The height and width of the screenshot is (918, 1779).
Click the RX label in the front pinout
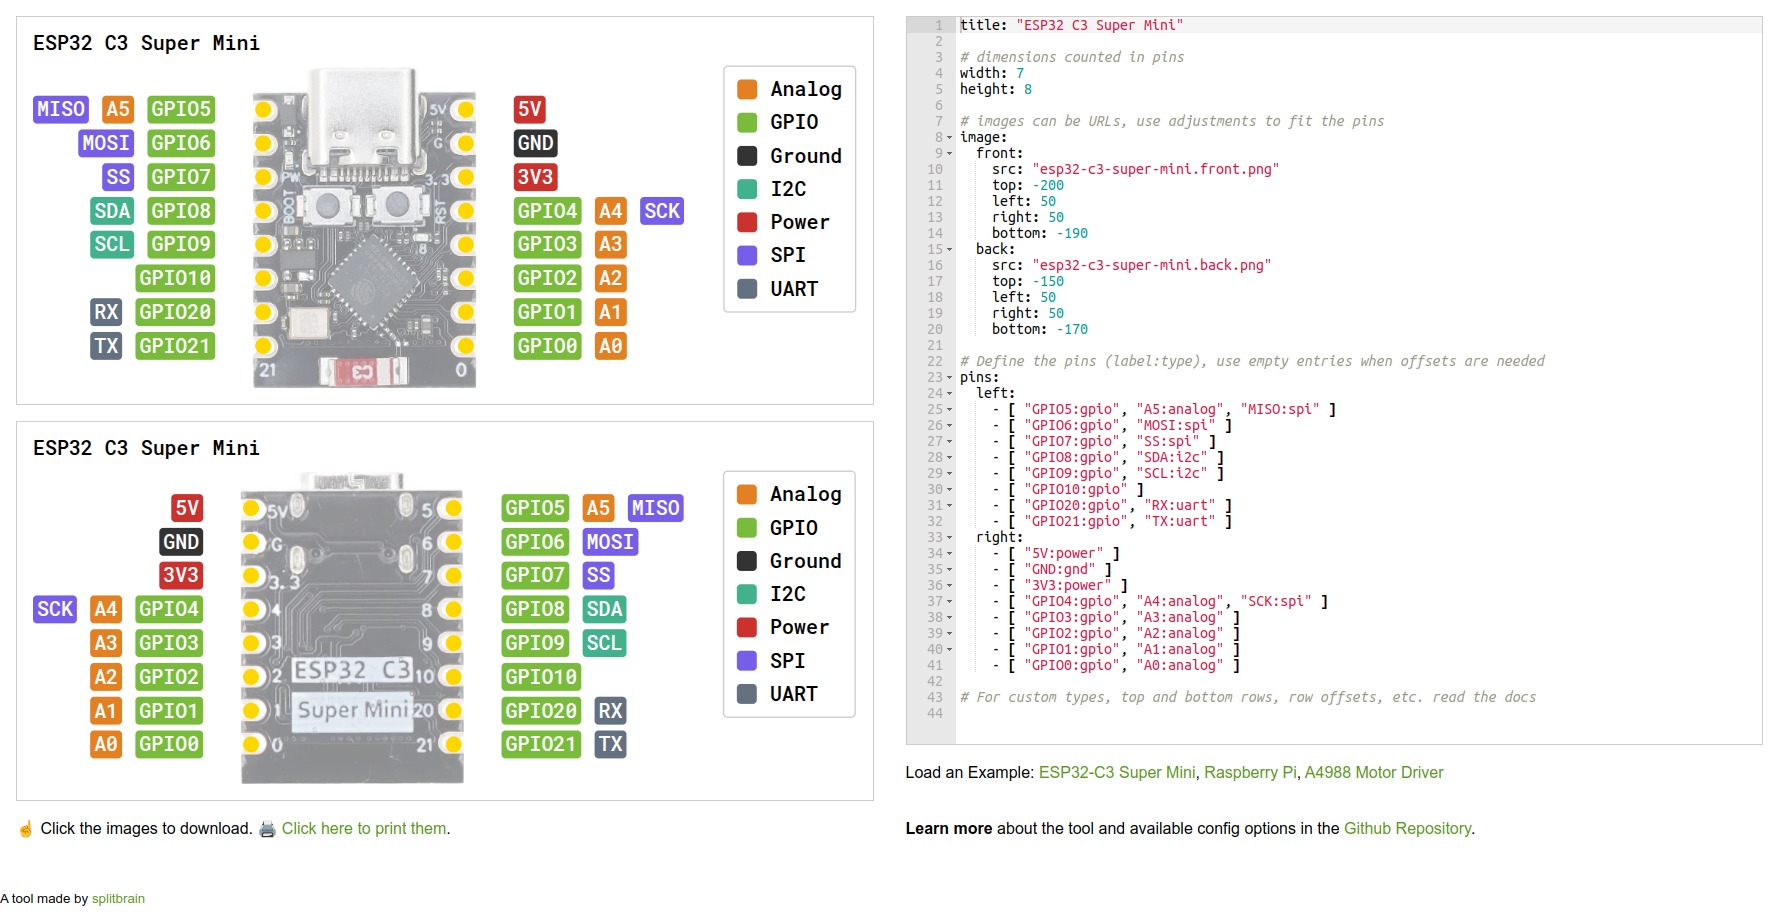coord(106,312)
